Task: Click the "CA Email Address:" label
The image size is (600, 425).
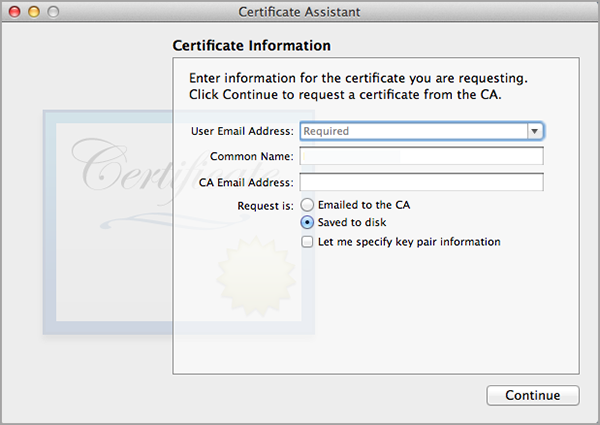Action: point(245,182)
